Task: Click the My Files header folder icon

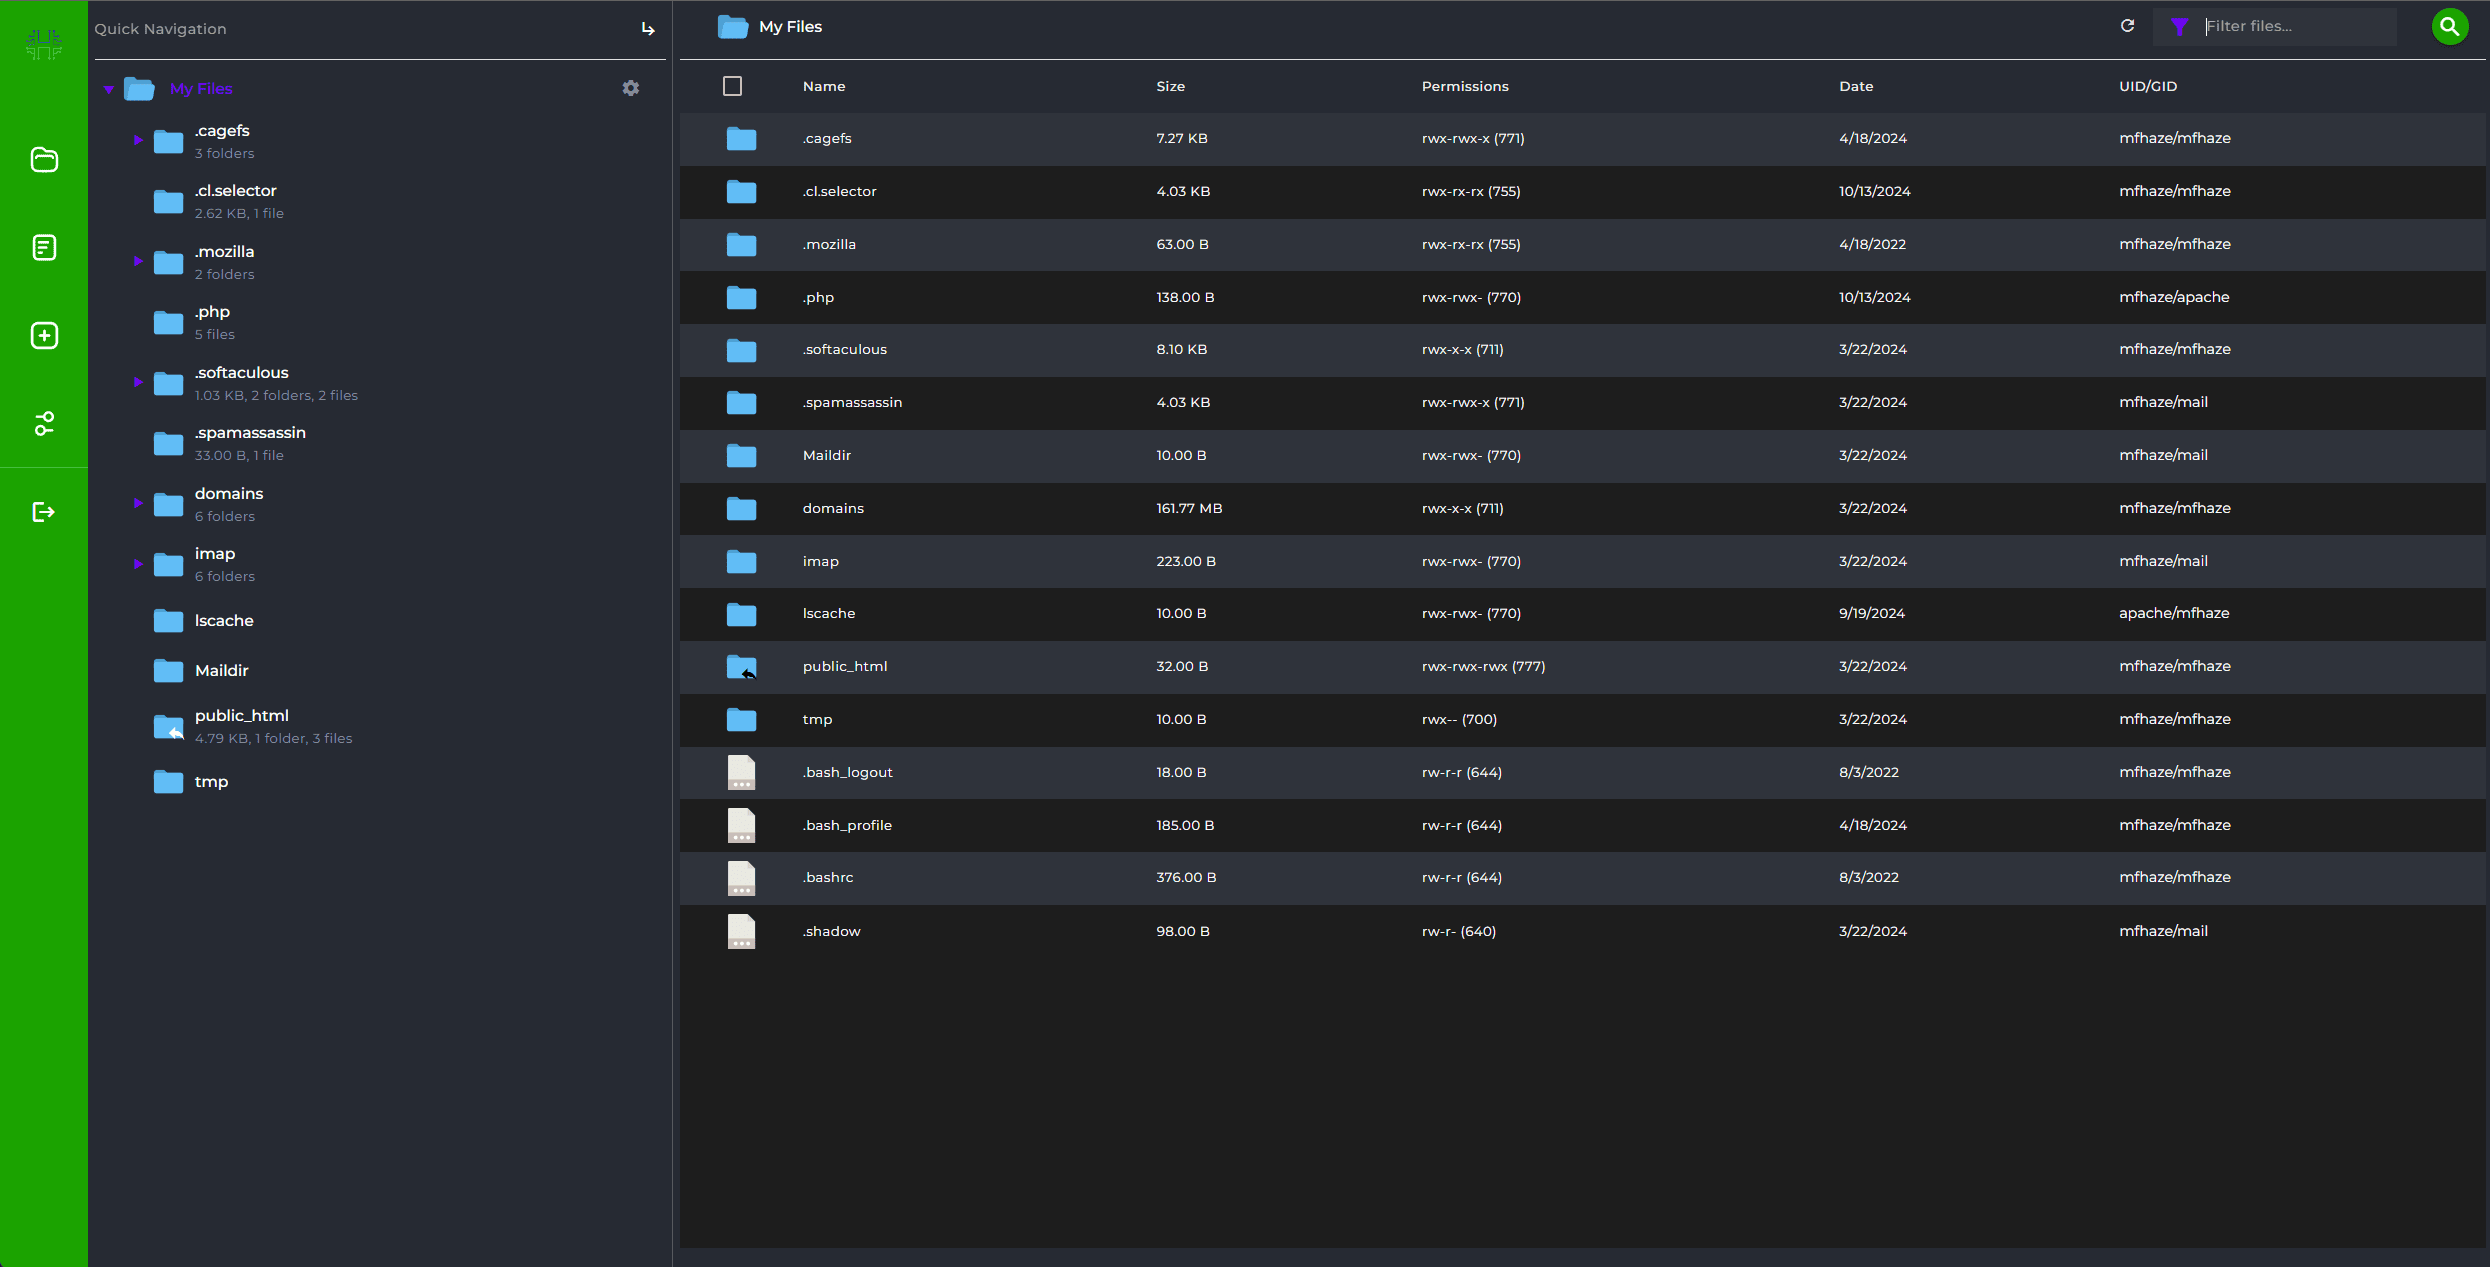Action: [733, 27]
